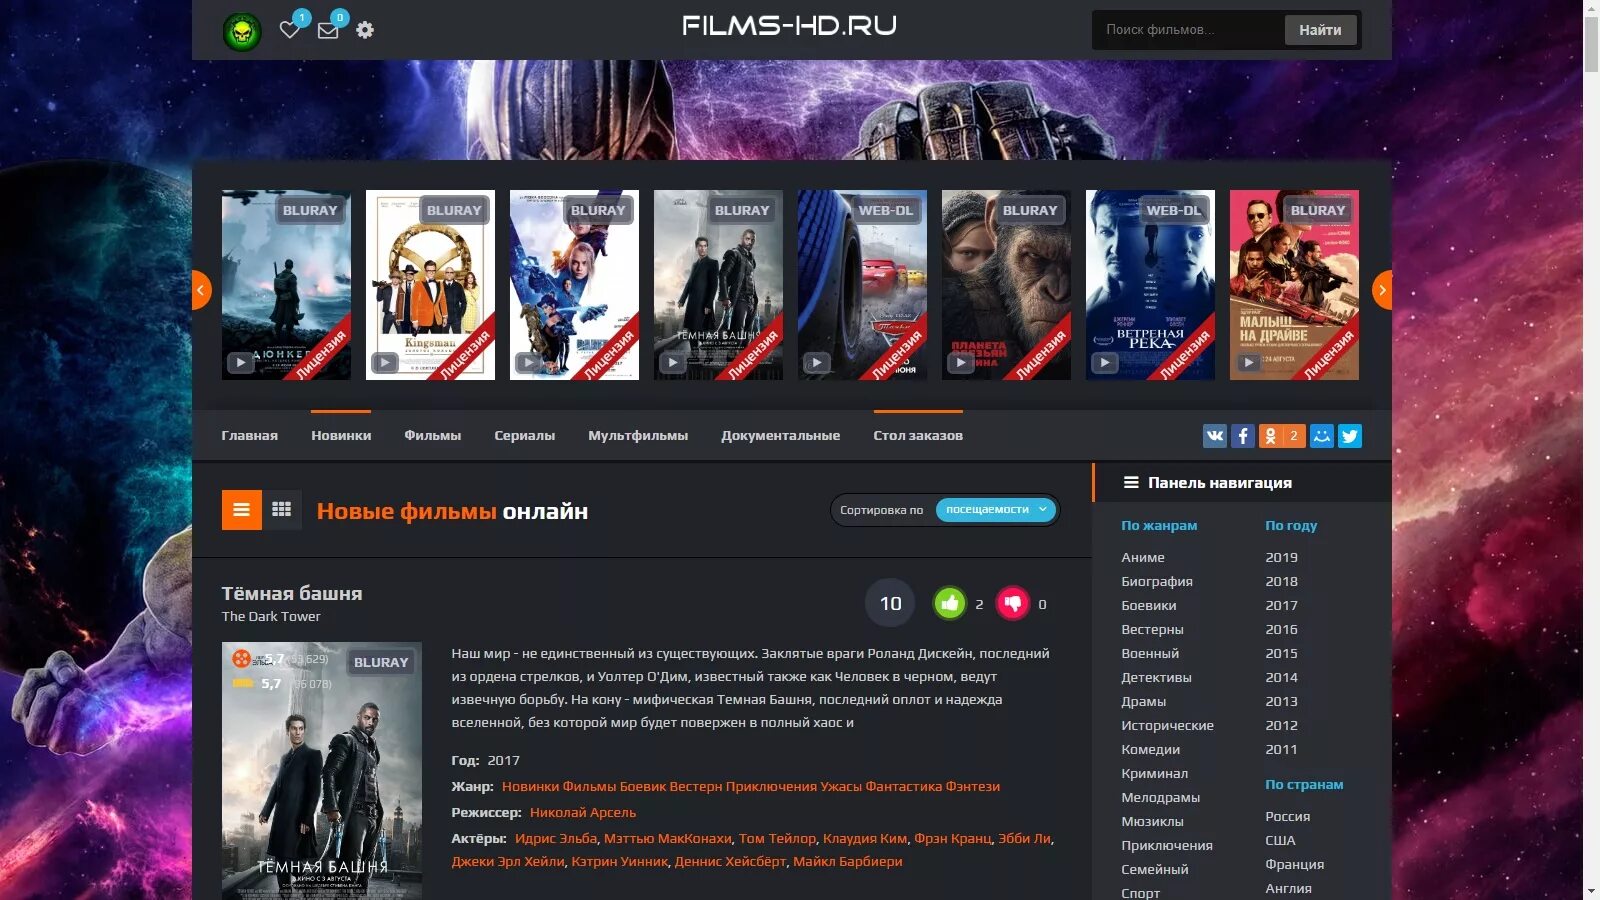Image resolution: width=1600 pixels, height=900 pixels.
Task: Share via VK social icon
Action: tap(1214, 436)
